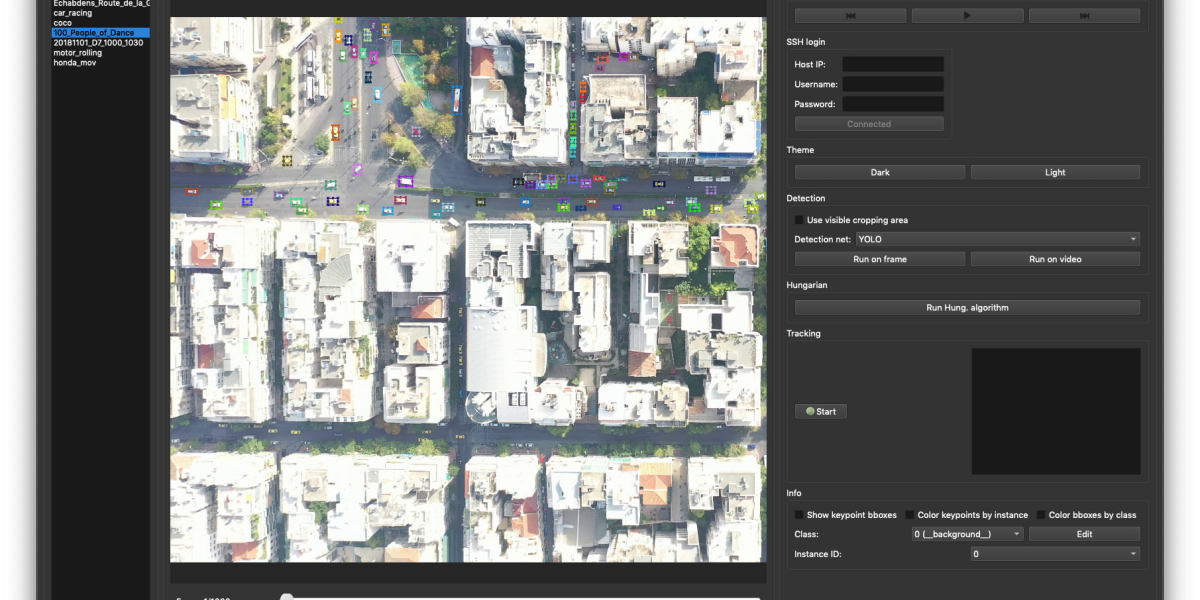Click the 'Run on frame' button
The image size is (1200, 600).
pos(879,259)
